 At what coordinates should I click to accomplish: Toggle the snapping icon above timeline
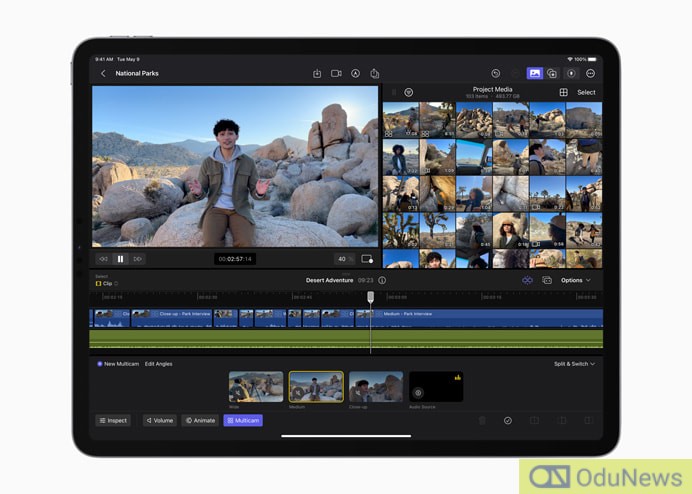pyautogui.click(x=527, y=280)
